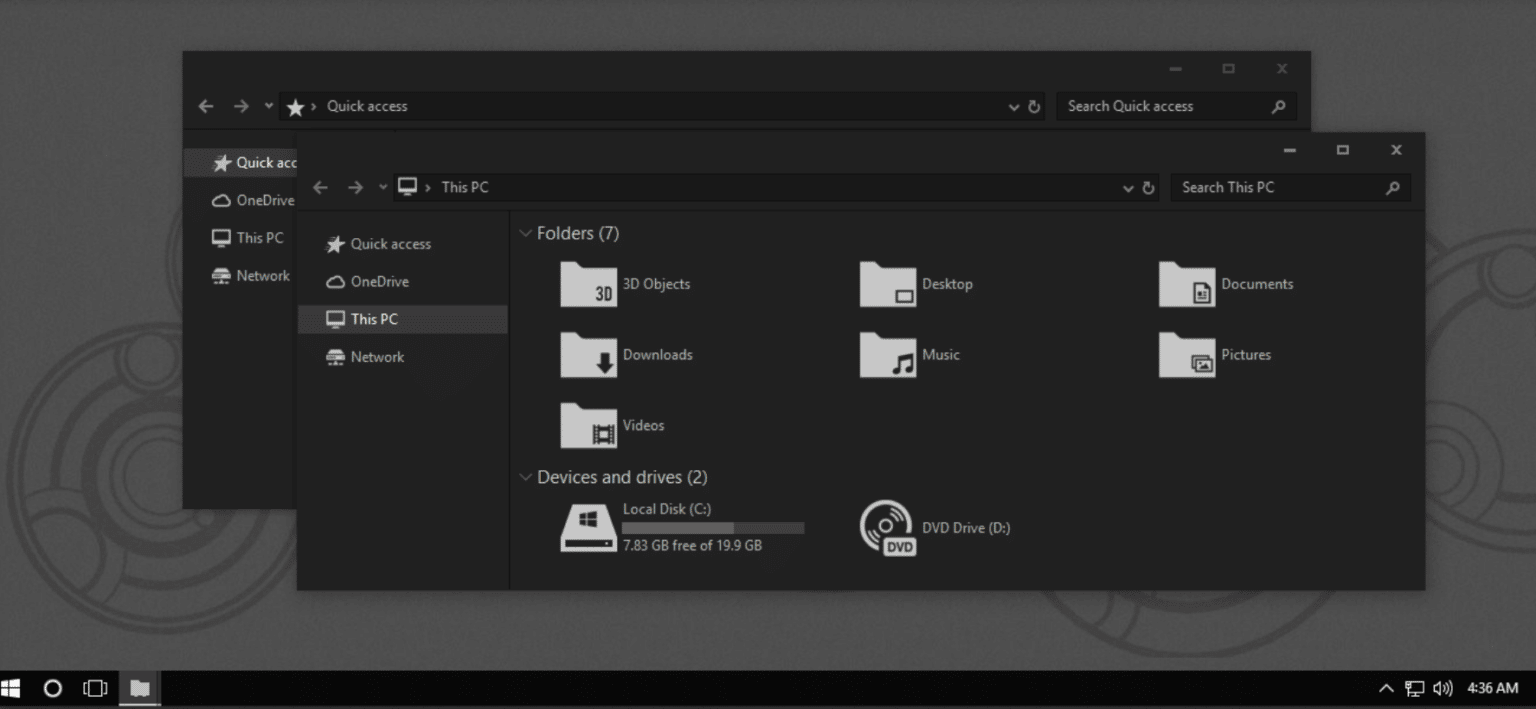Open File Explorer from the taskbar
The height and width of the screenshot is (709, 1536).
(139, 688)
